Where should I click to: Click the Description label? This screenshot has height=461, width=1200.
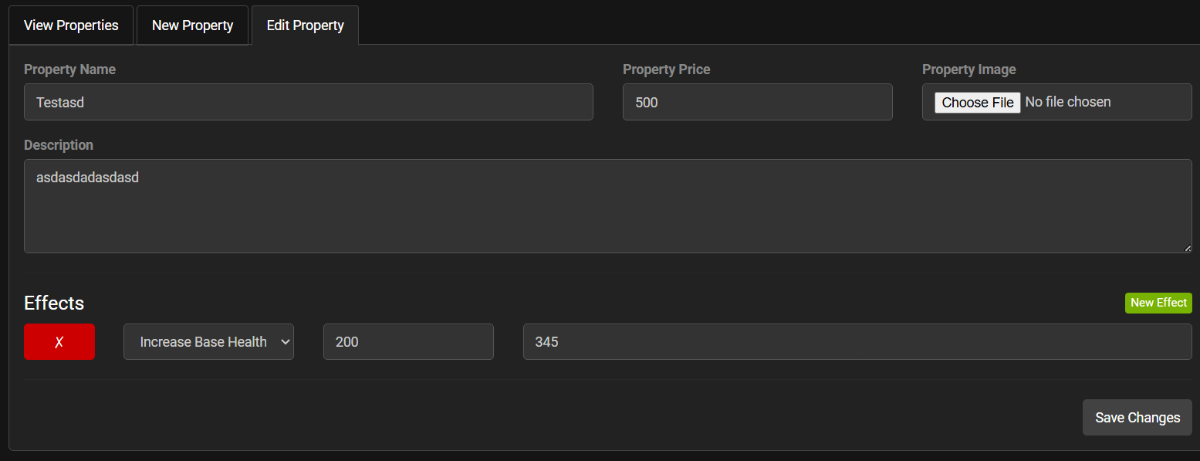pos(59,145)
